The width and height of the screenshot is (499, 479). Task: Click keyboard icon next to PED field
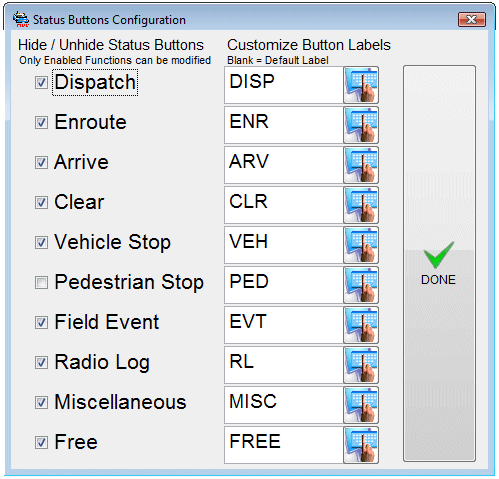(361, 285)
